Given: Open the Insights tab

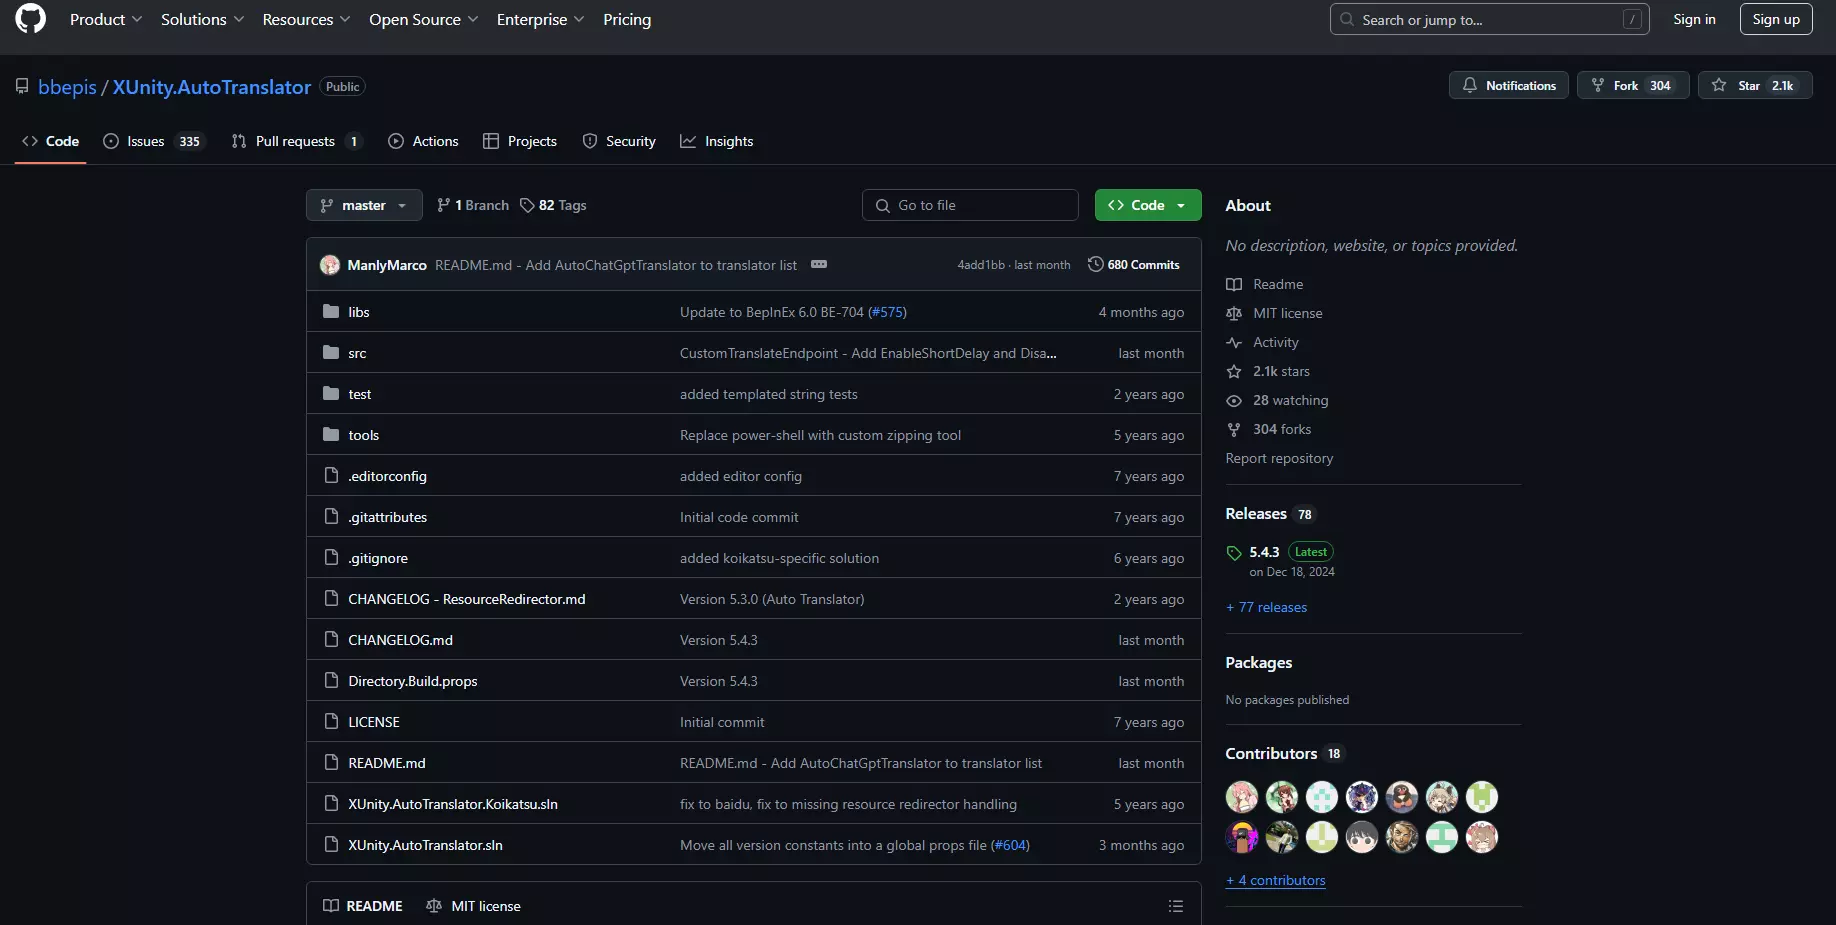Looking at the screenshot, I should pos(717,141).
